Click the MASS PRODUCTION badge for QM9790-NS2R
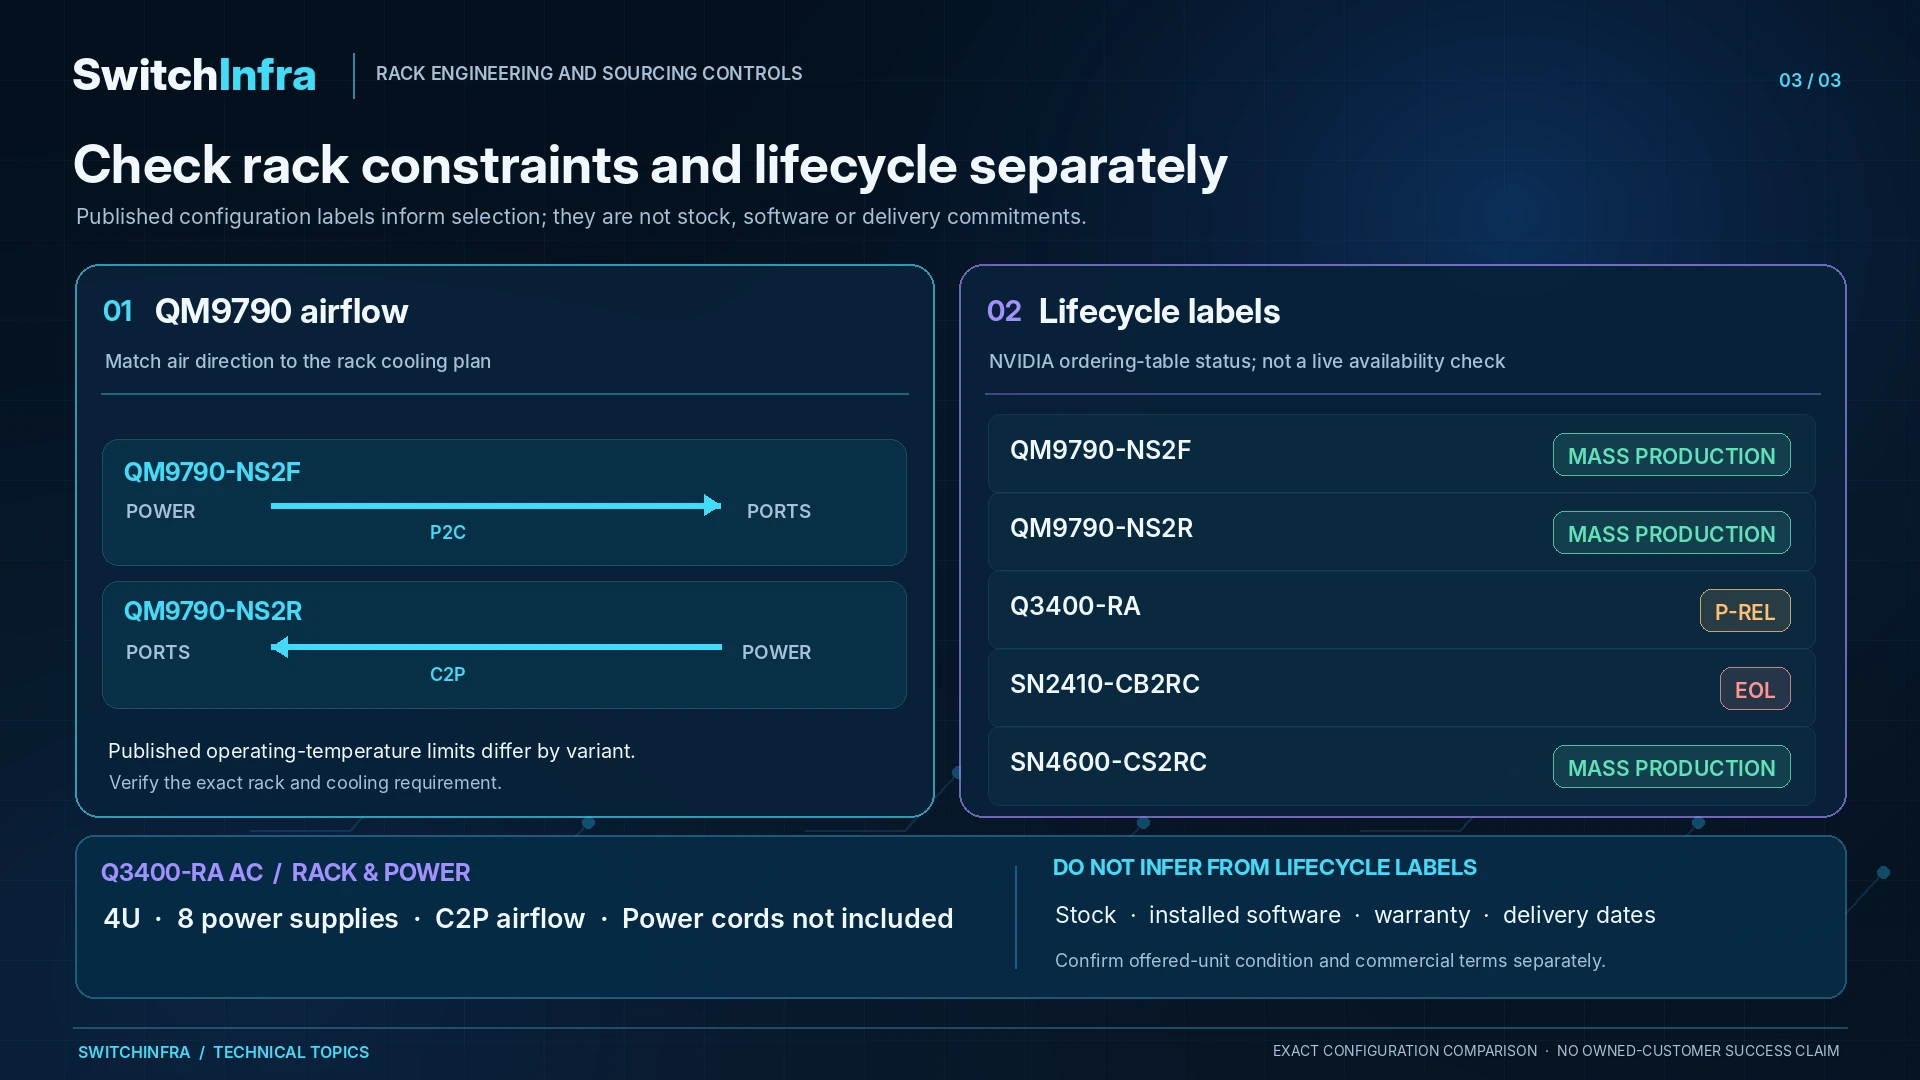This screenshot has width=1920, height=1080. pos(1671,533)
